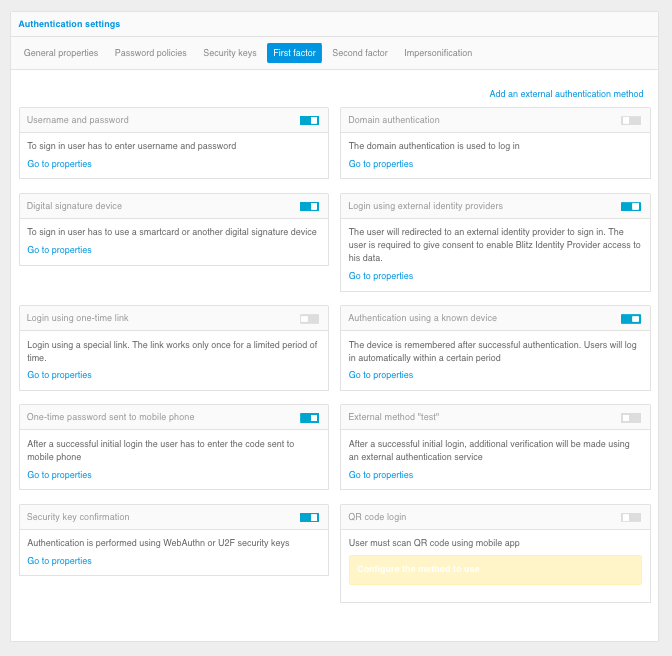Go to the Security keys tab
The image size is (672, 656).
(230, 53)
